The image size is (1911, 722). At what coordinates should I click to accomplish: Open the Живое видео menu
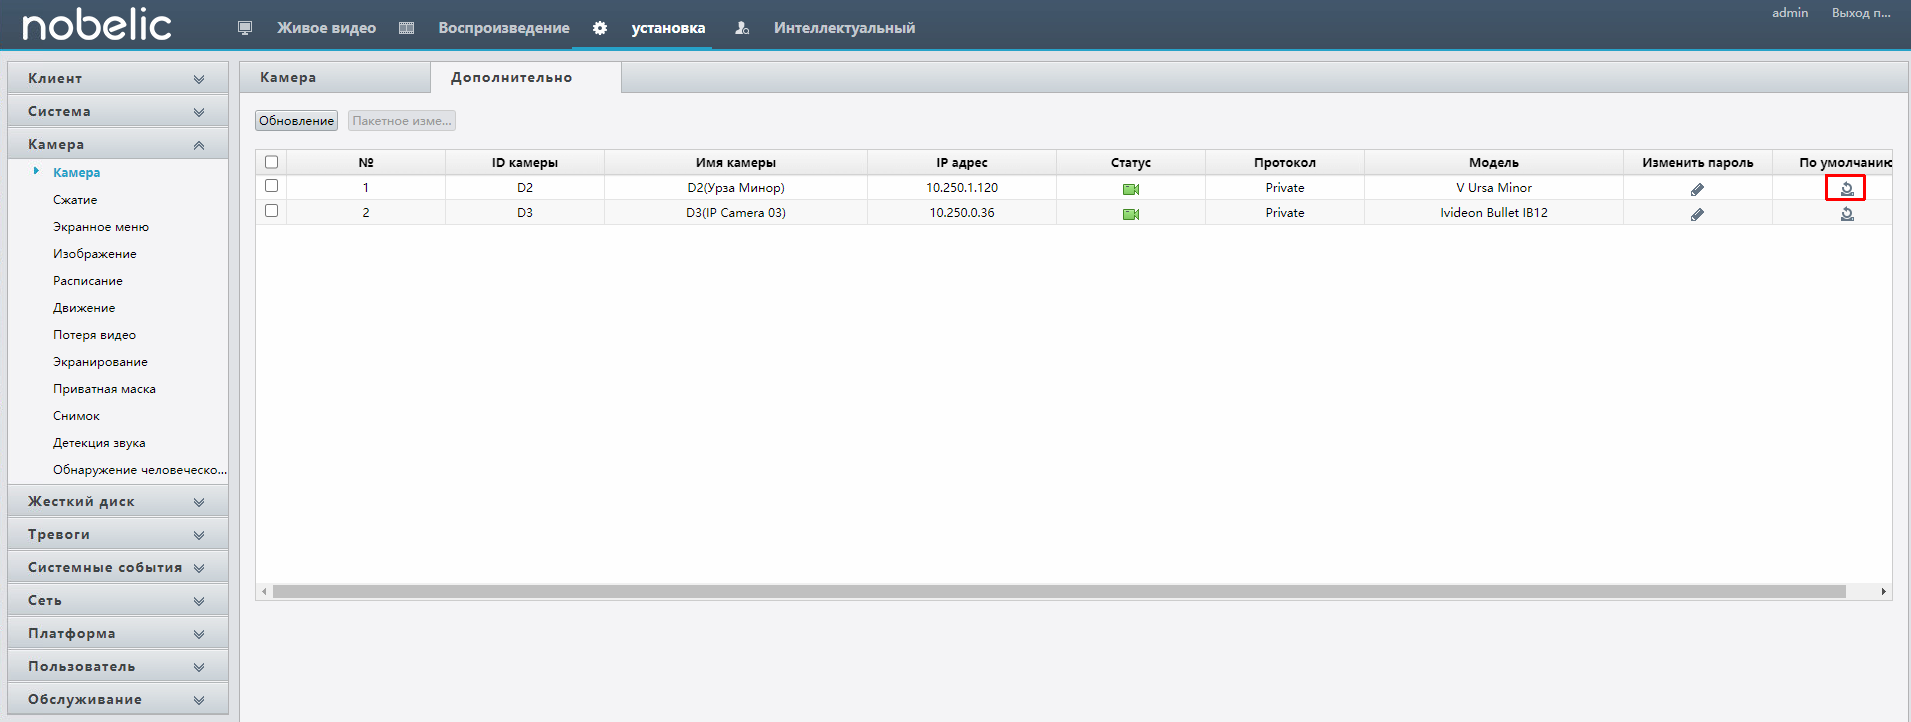coord(326,28)
